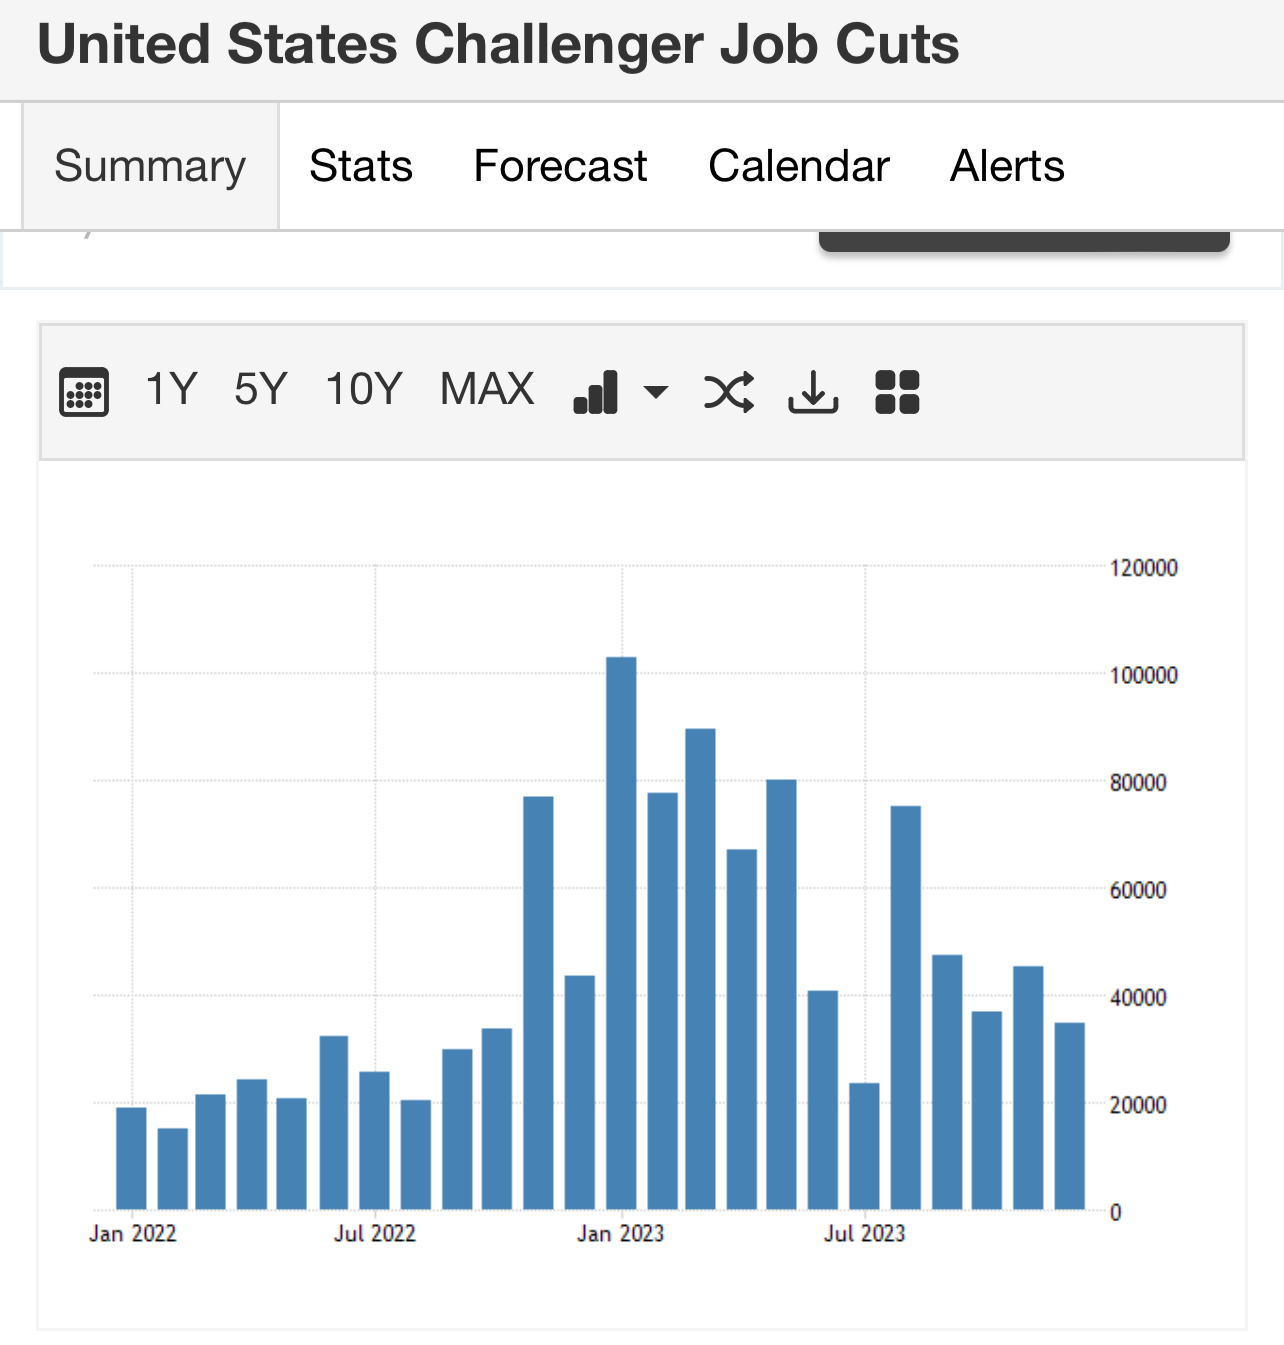Open the Stats tab

coord(361,166)
